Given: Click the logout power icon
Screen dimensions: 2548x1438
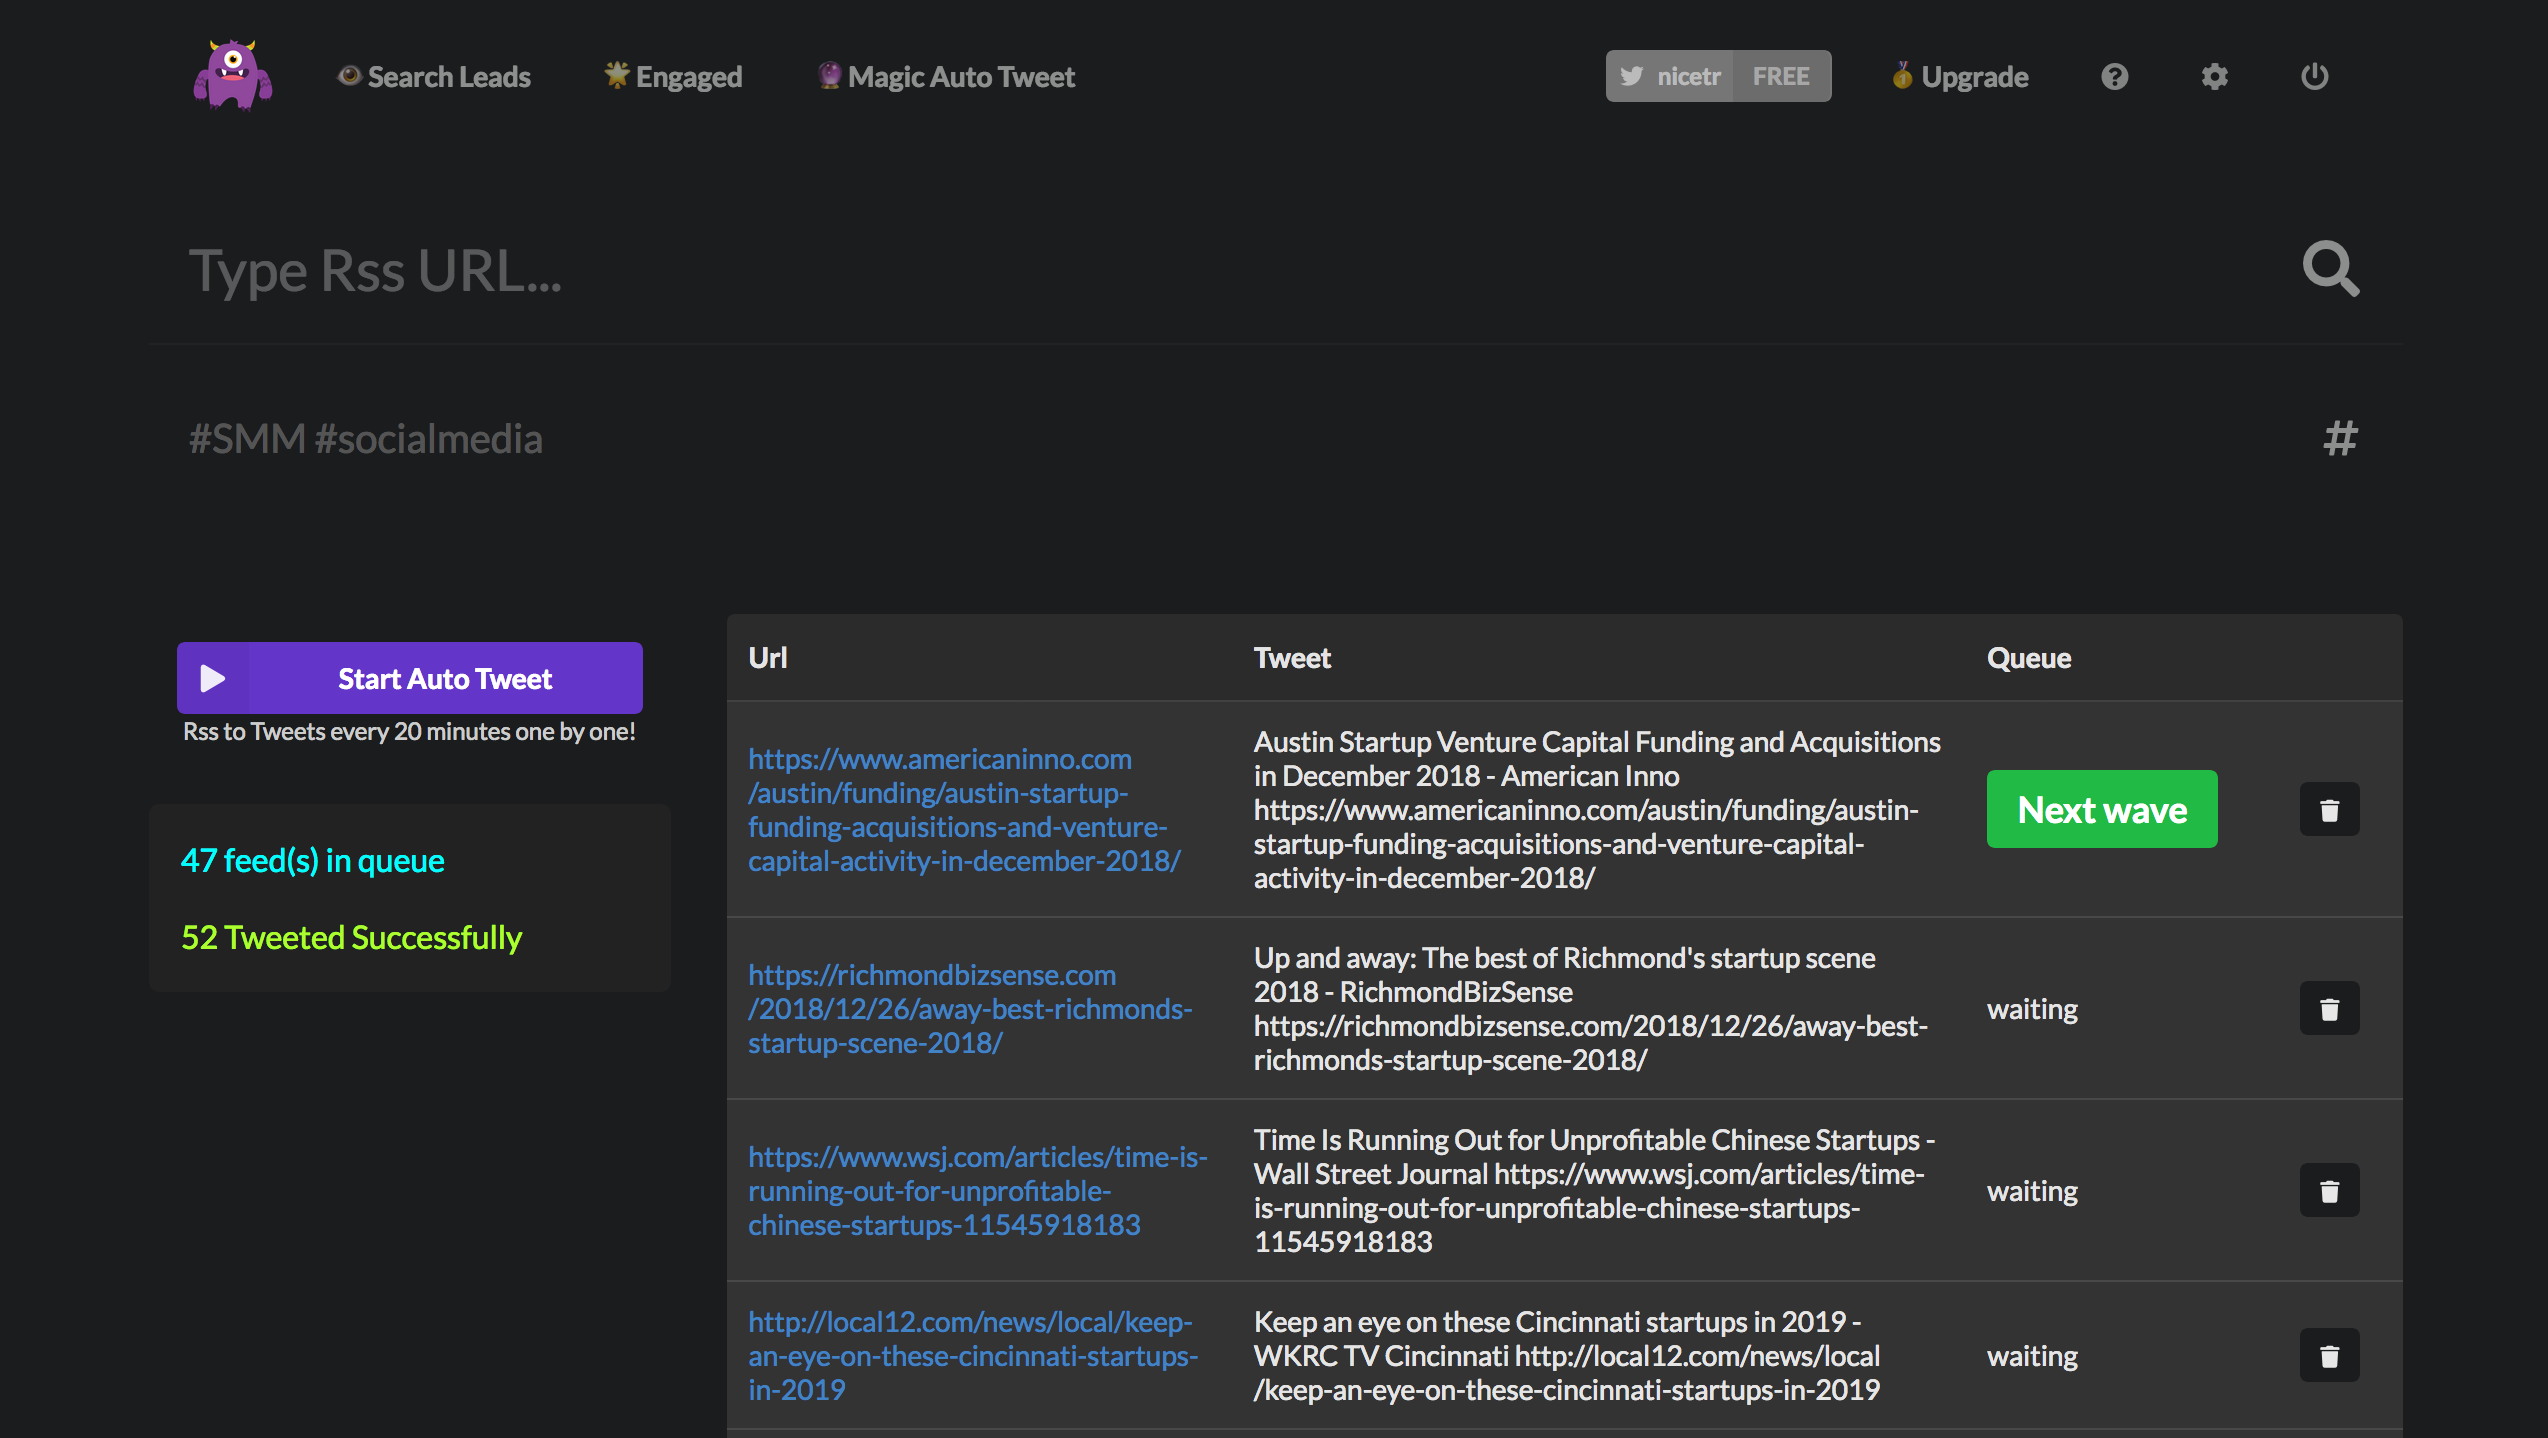Looking at the screenshot, I should pyautogui.click(x=2316, y=76).
